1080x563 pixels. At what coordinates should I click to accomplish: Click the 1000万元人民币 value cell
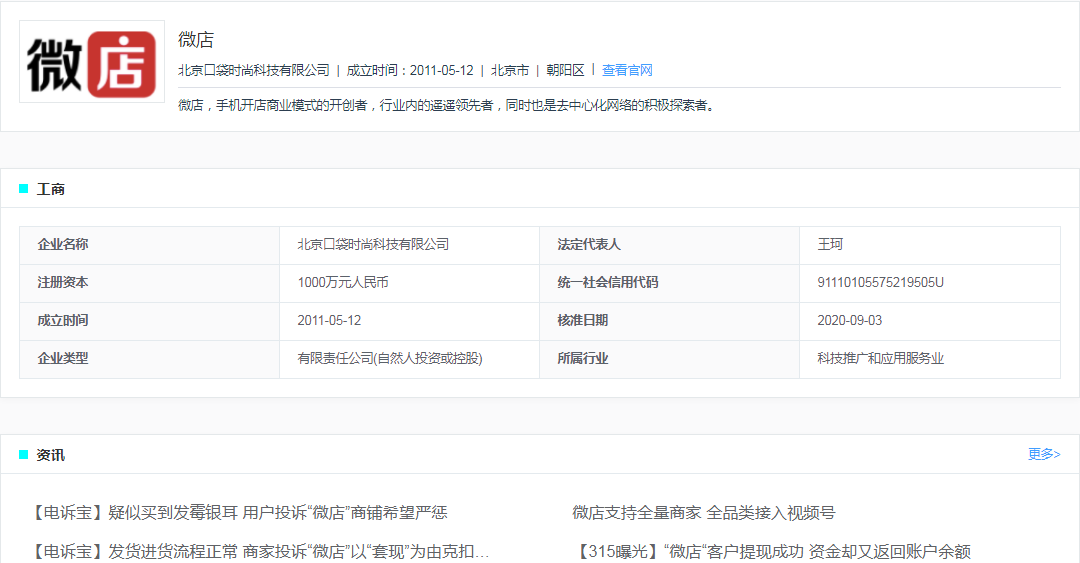pyautogui.click(x=409, y=283)
